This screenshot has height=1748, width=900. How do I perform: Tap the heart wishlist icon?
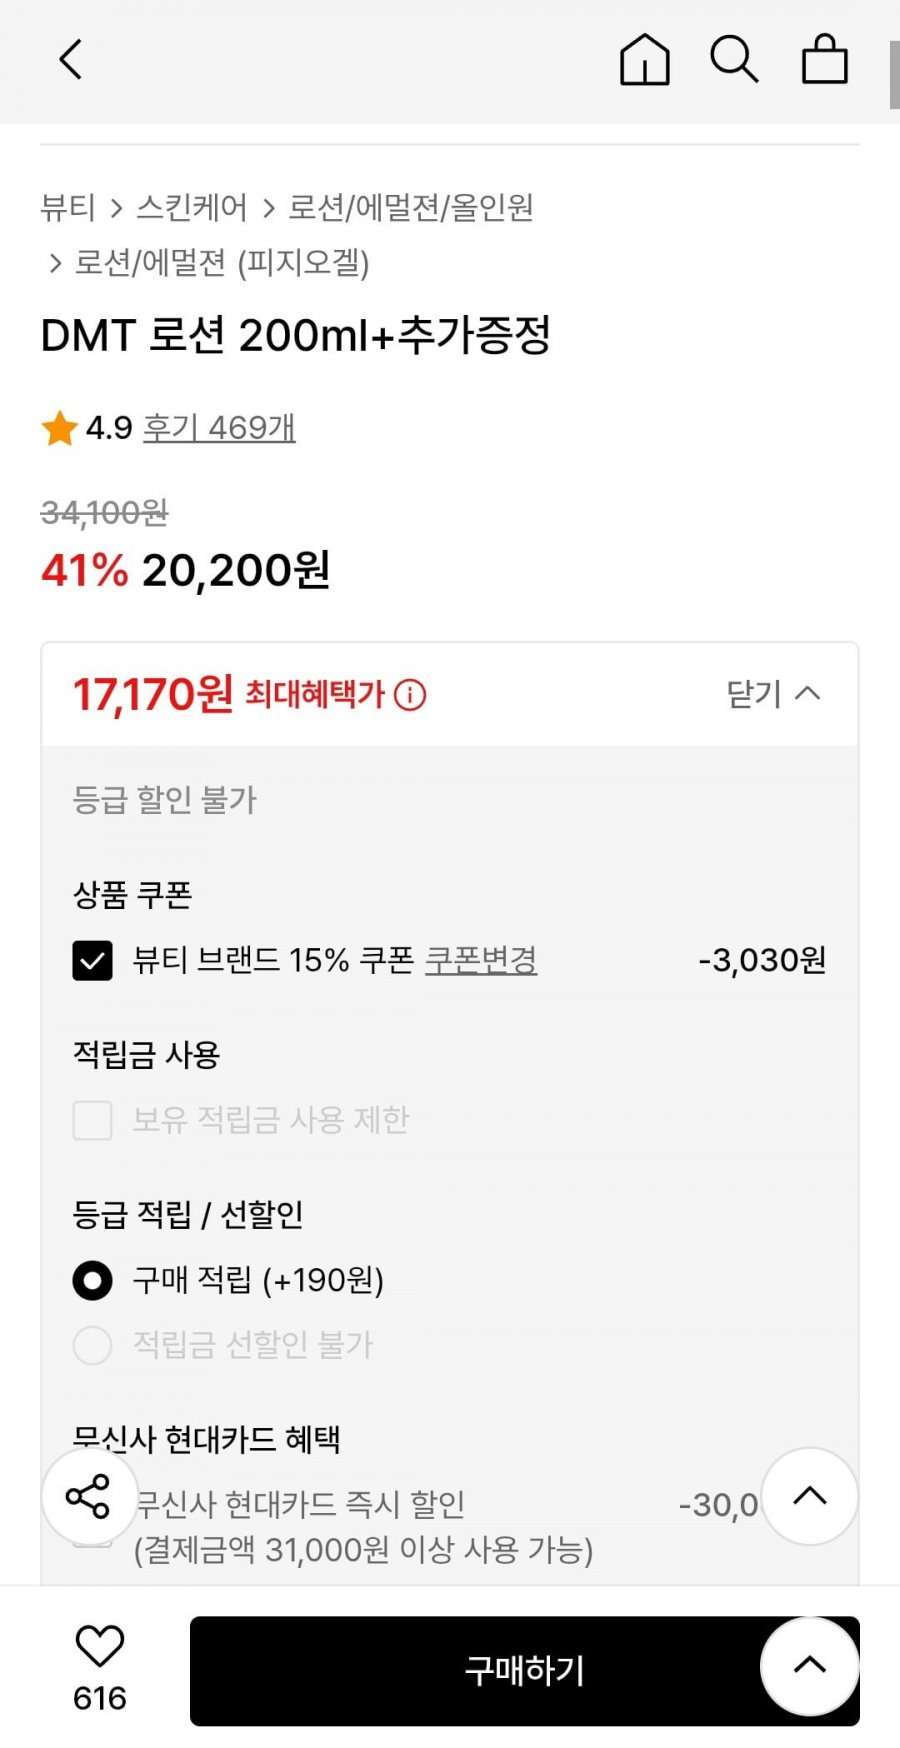click(99, 1645)
